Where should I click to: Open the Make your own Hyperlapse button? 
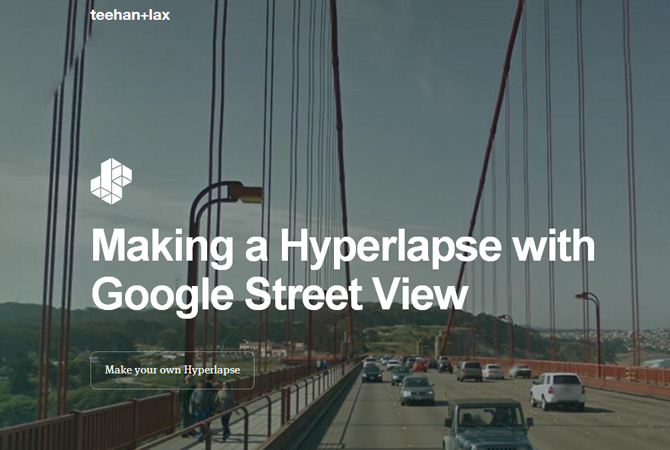173,371
